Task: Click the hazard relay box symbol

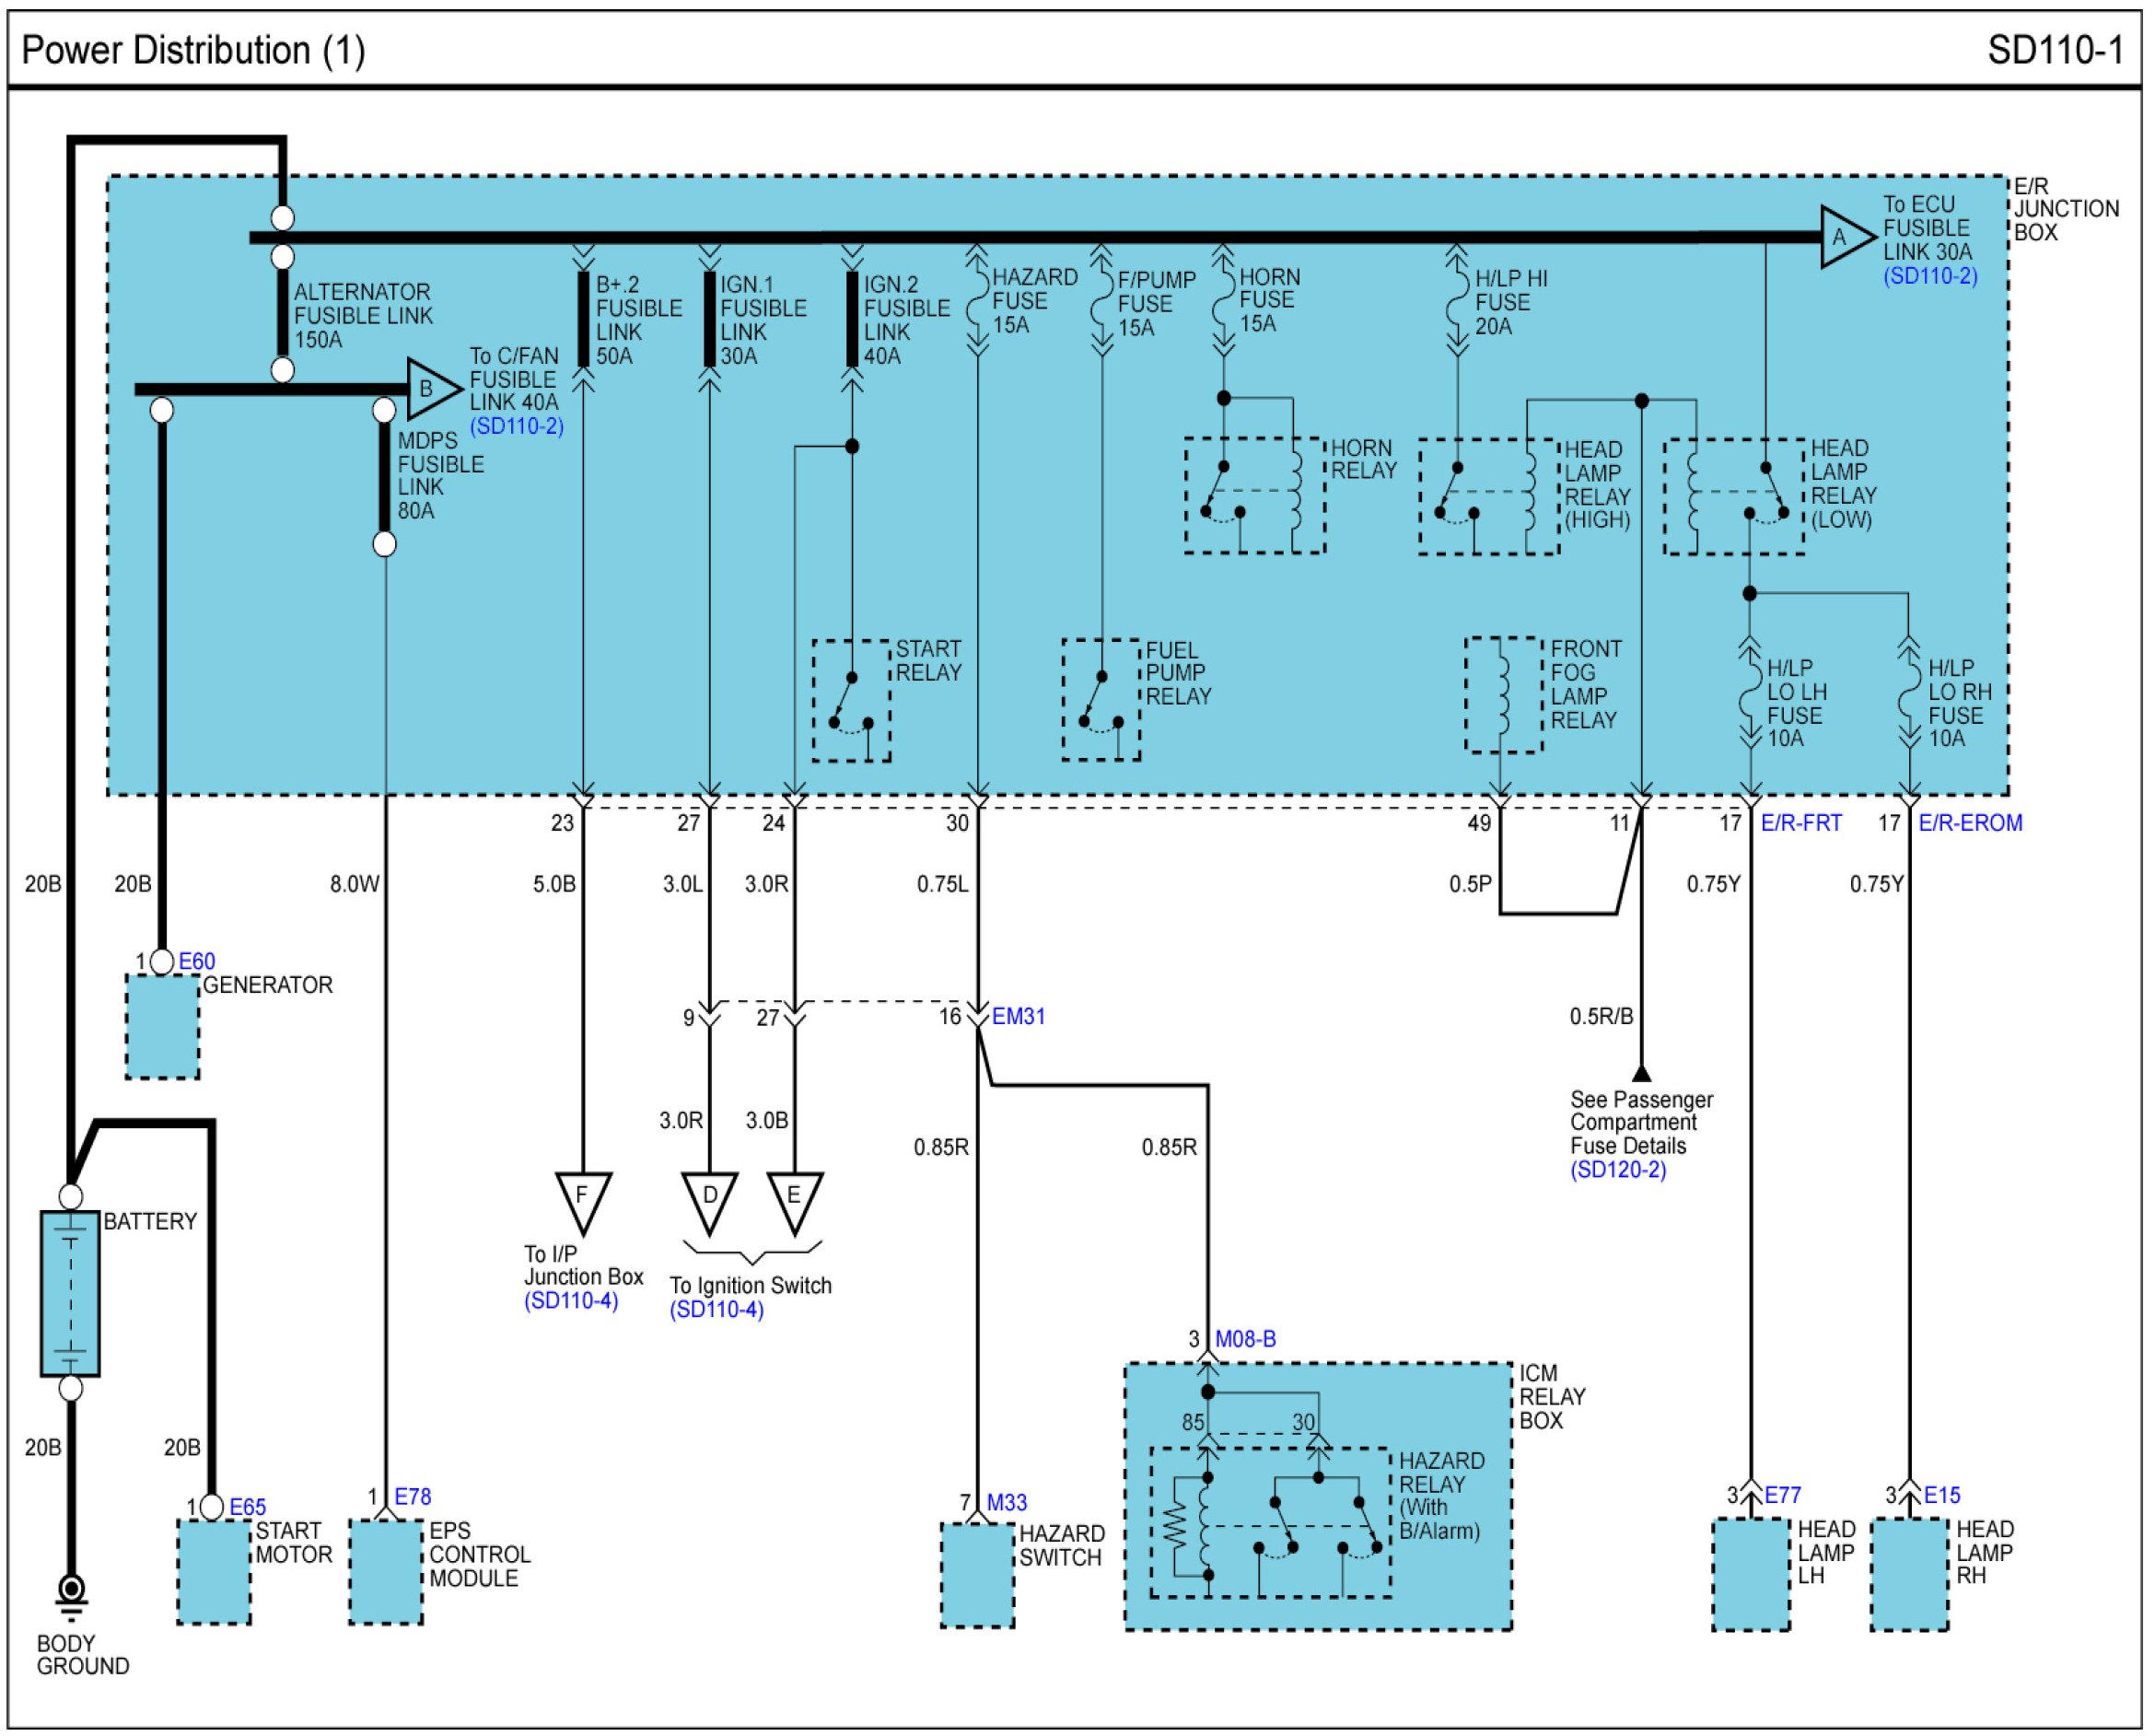Action: tap(1270, 1521)
